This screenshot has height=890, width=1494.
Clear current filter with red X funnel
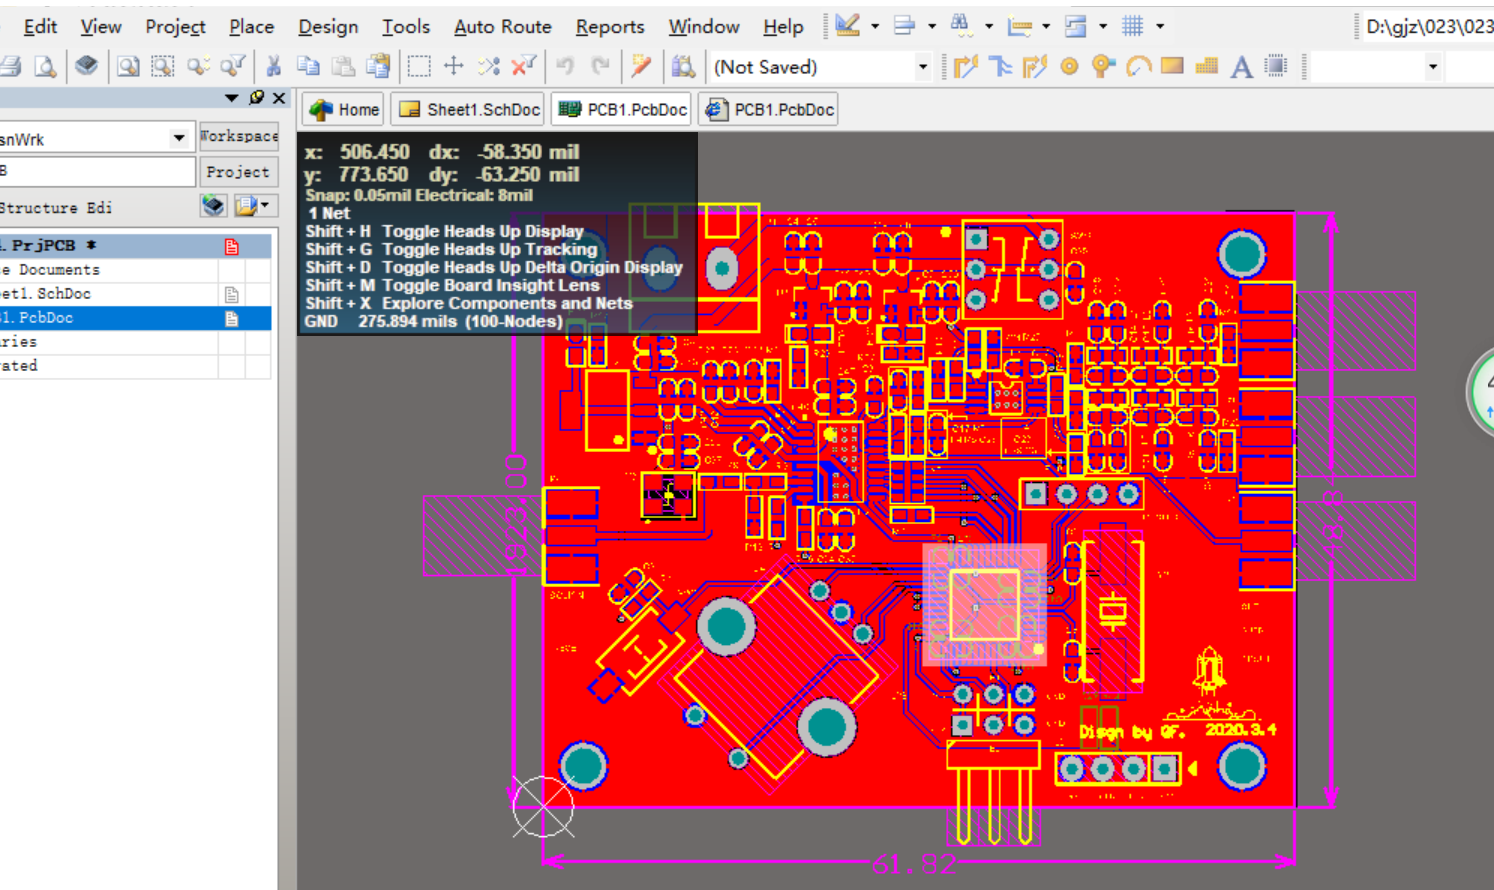pos(523,67)
